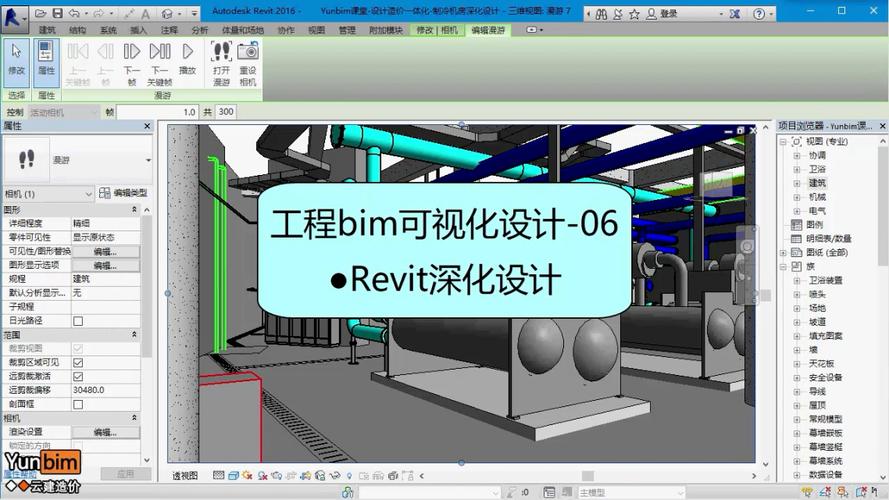Click the Redo arrow icon
Image resolution: width=889 pixels, height=500 pixels.
click(99, 13)
